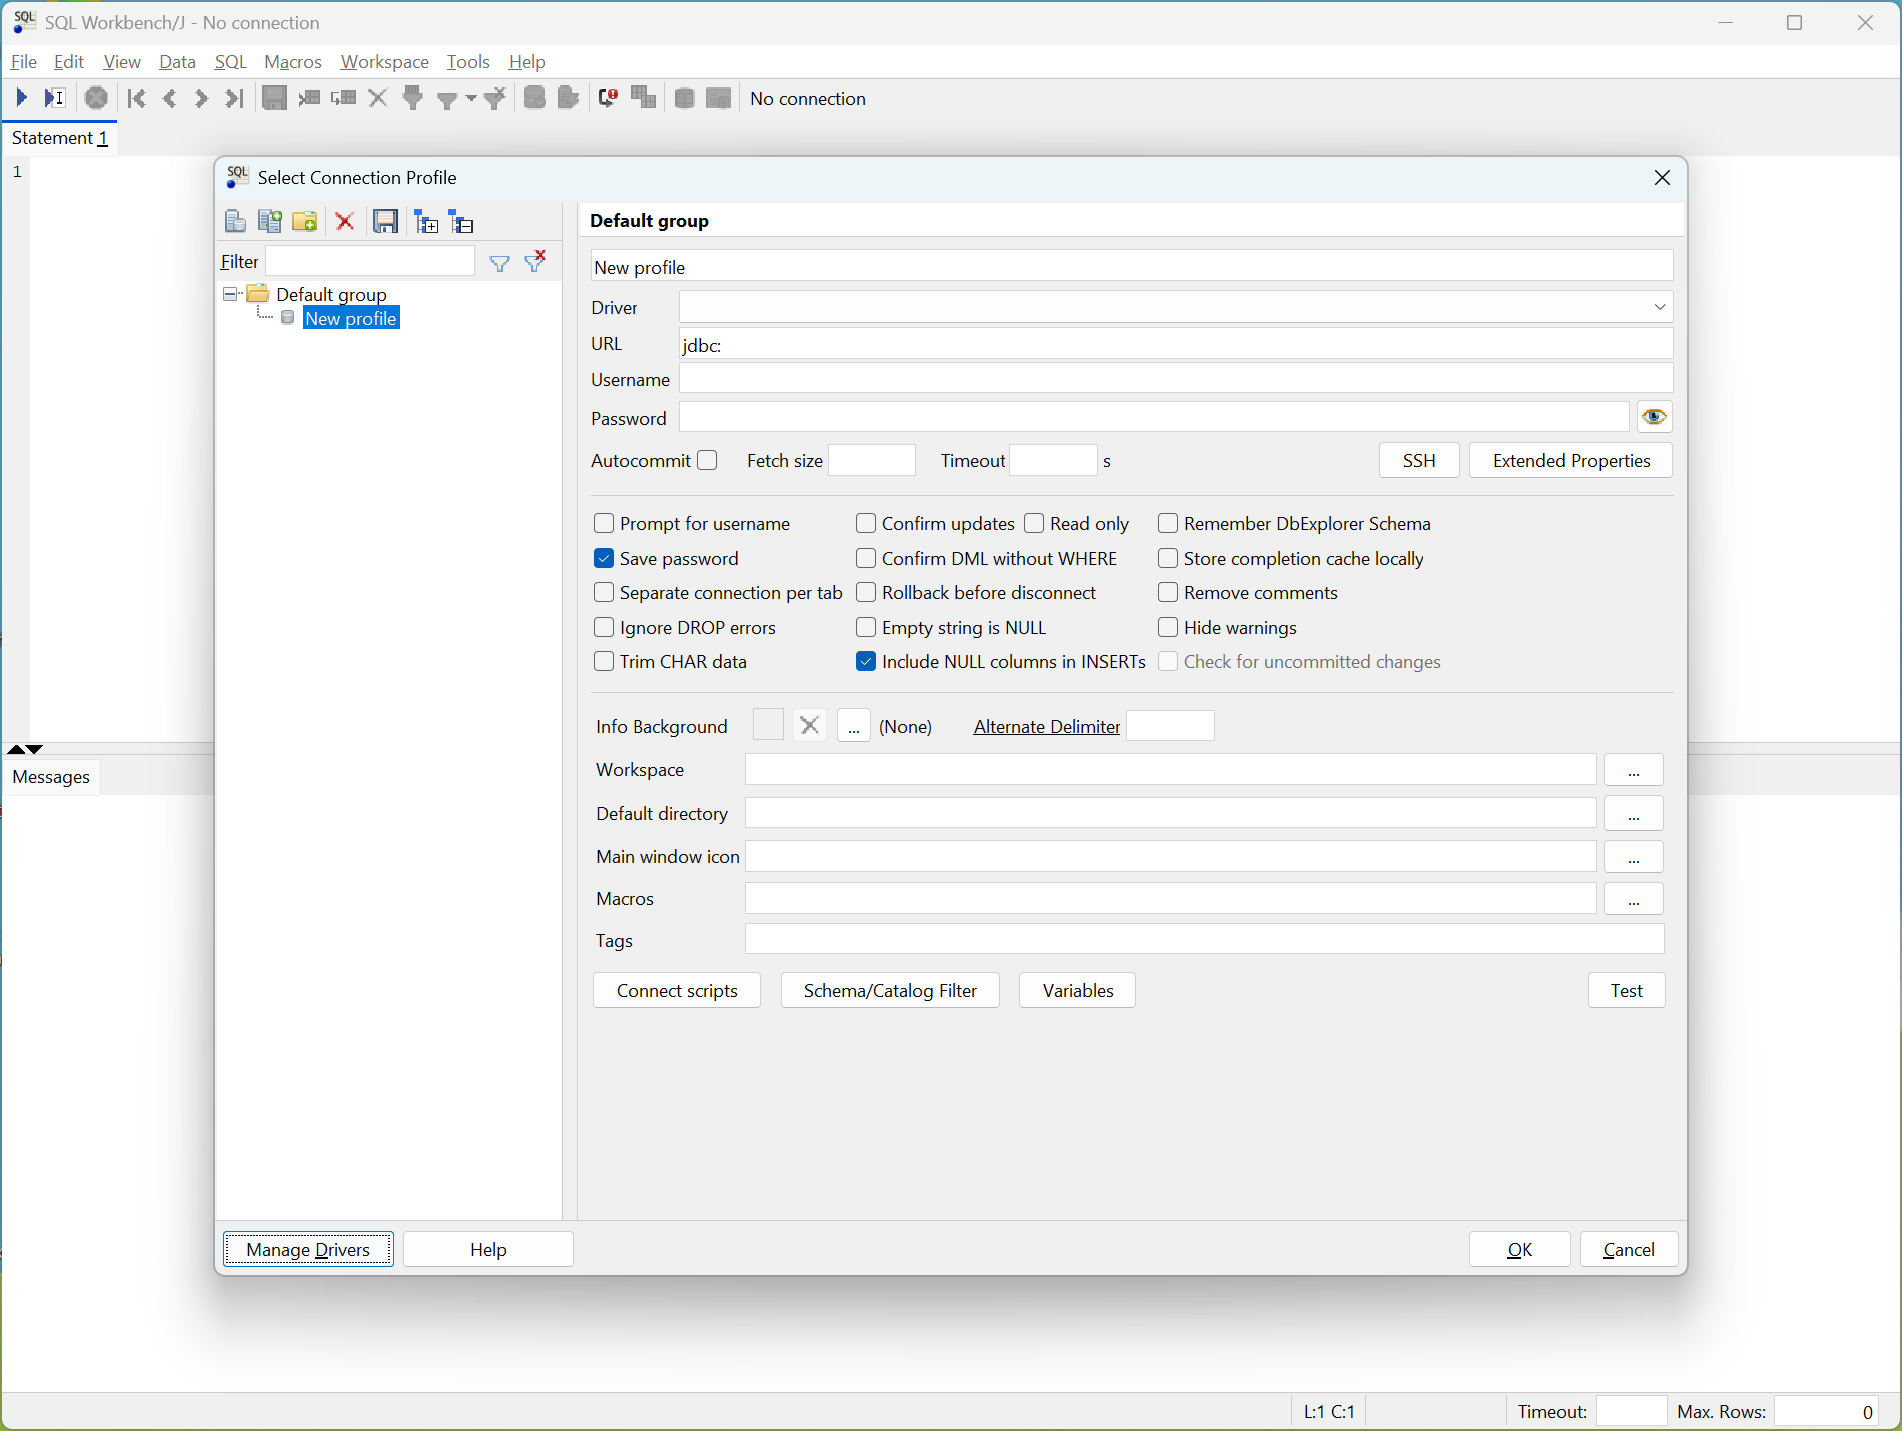This screenshot has height=1431, width=1902.
Task: Pick Info Background color swatch
Action: (768, 725)
